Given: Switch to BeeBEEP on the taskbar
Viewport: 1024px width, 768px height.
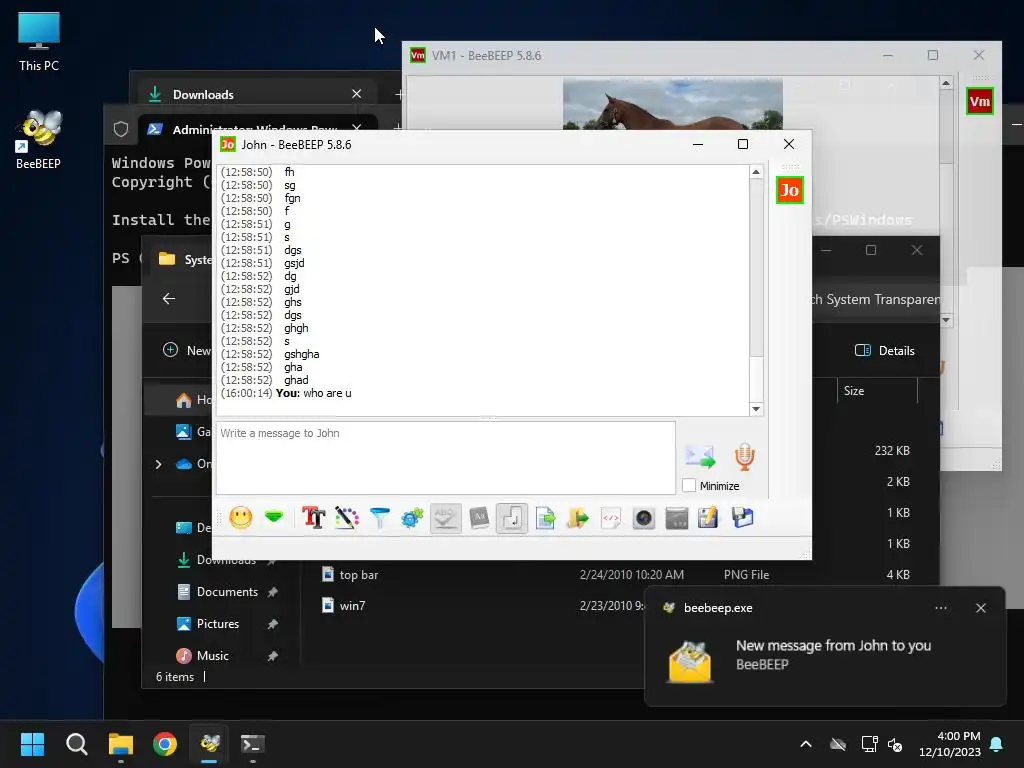Looking at the screenshot, I should click(210, 744).
